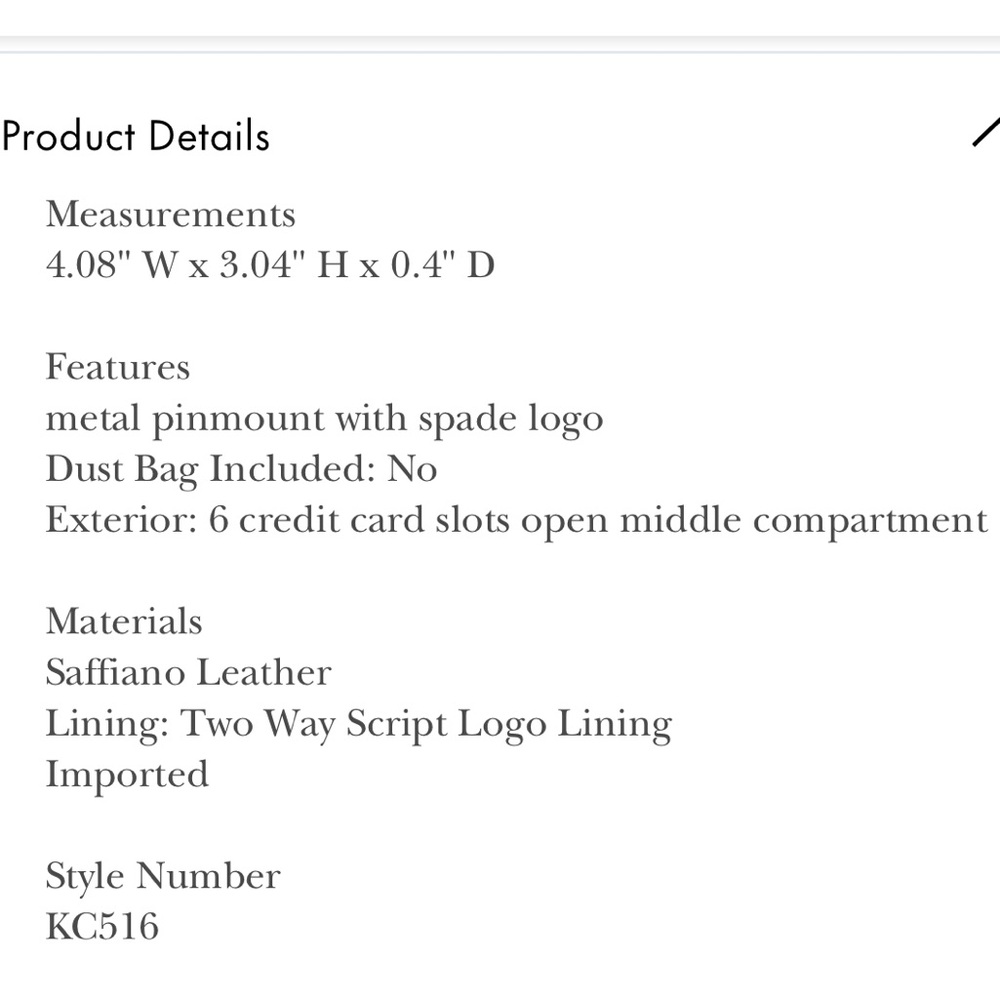Select the Materials label
The width and height of the screenshot is (1000, 1000).
click(124, 621)
